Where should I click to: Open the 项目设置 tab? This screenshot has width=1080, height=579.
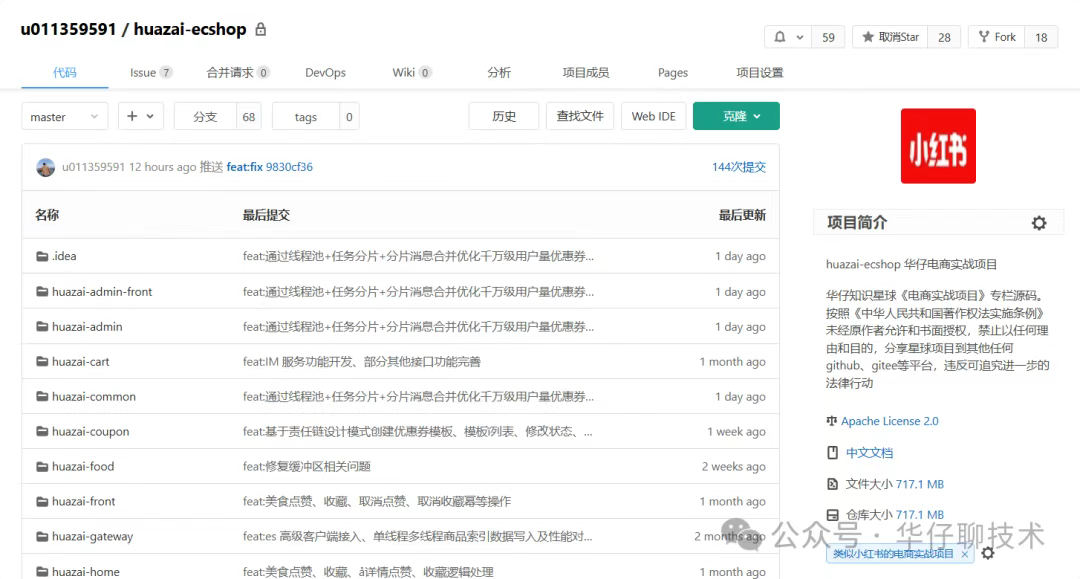[x=760, y=72]
